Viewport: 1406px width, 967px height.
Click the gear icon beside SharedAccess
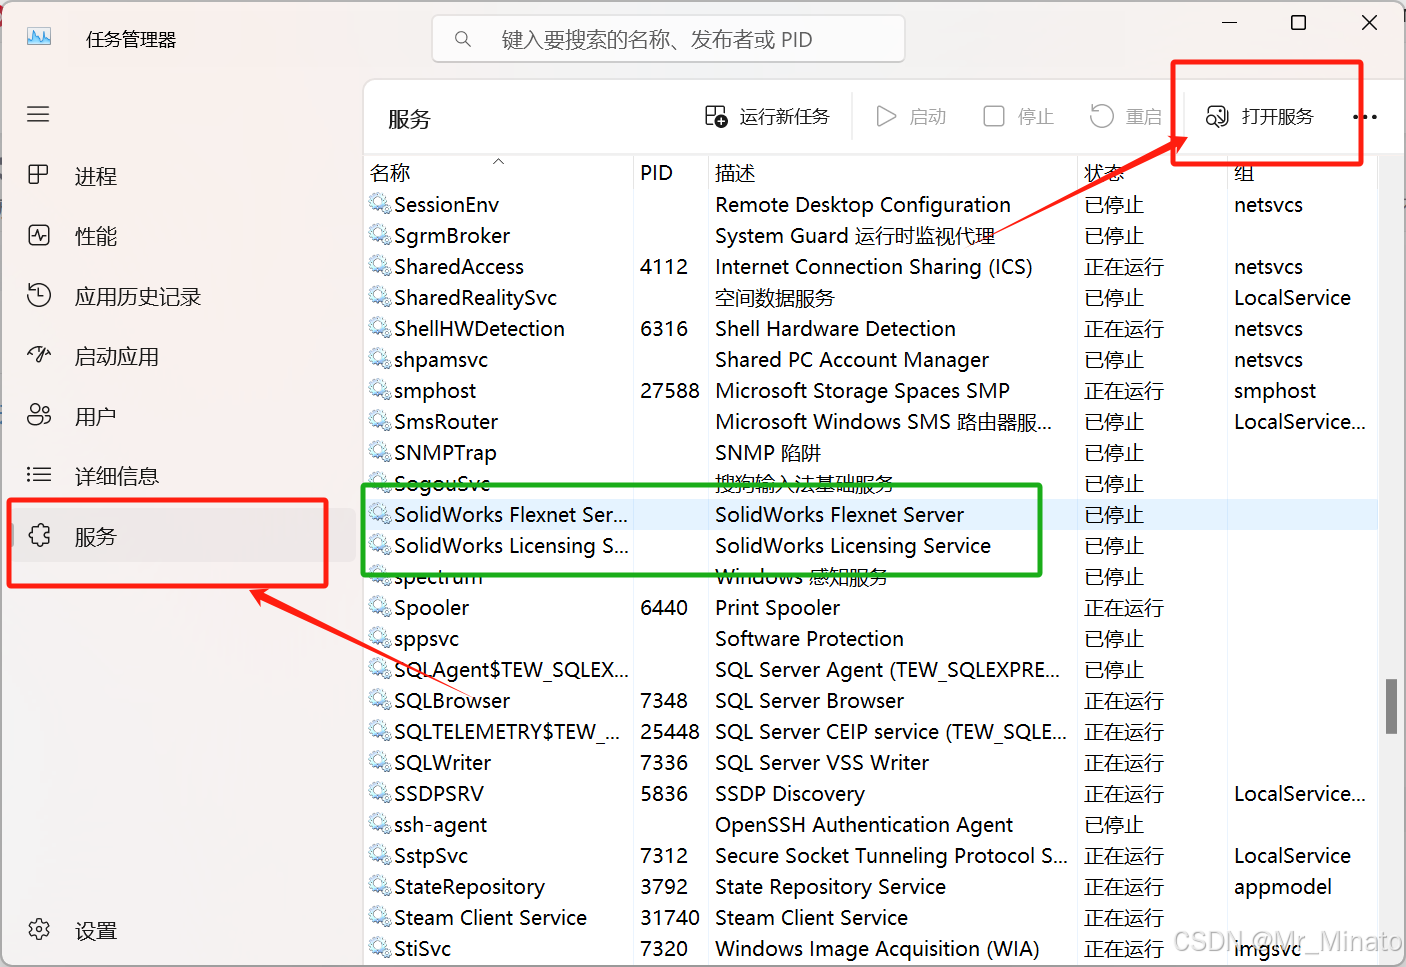tap(379, 266)
